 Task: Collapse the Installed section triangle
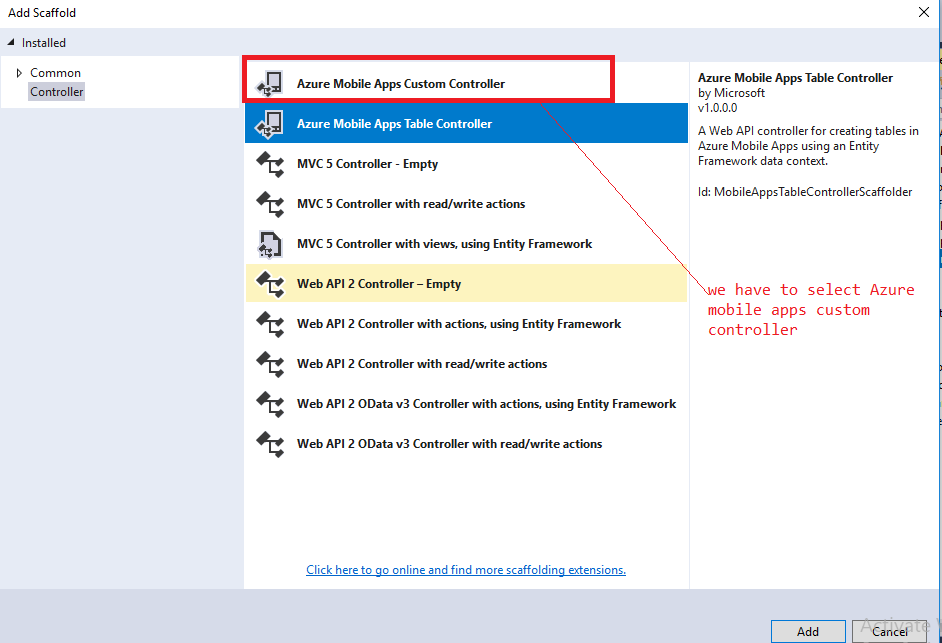pos(11,42)
